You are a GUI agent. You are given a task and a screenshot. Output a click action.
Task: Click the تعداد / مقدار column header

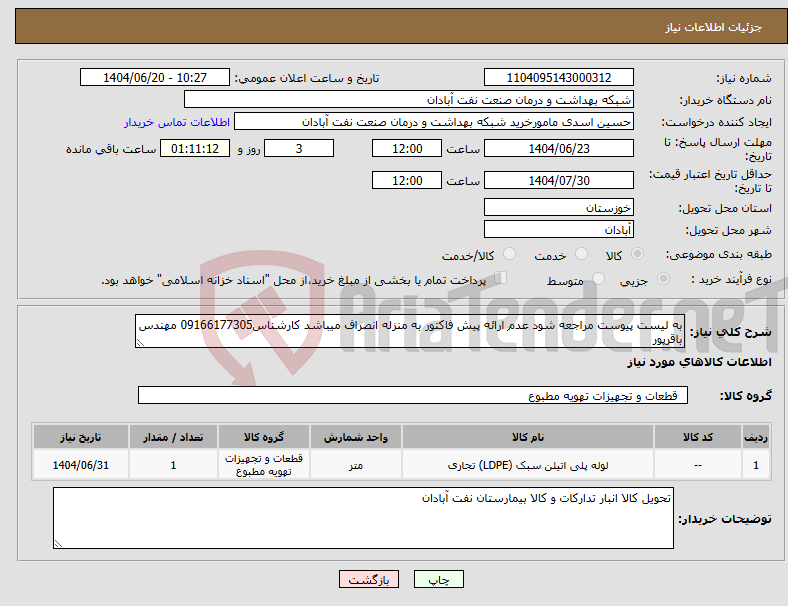pos(173,437)
